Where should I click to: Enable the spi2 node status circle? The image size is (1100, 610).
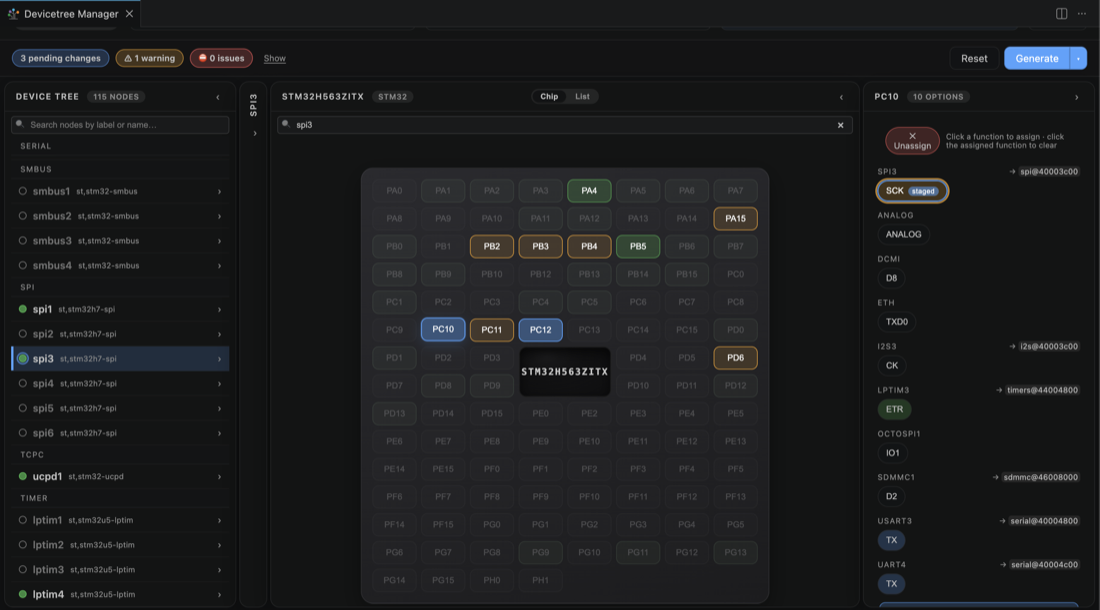tap(23, 334)
